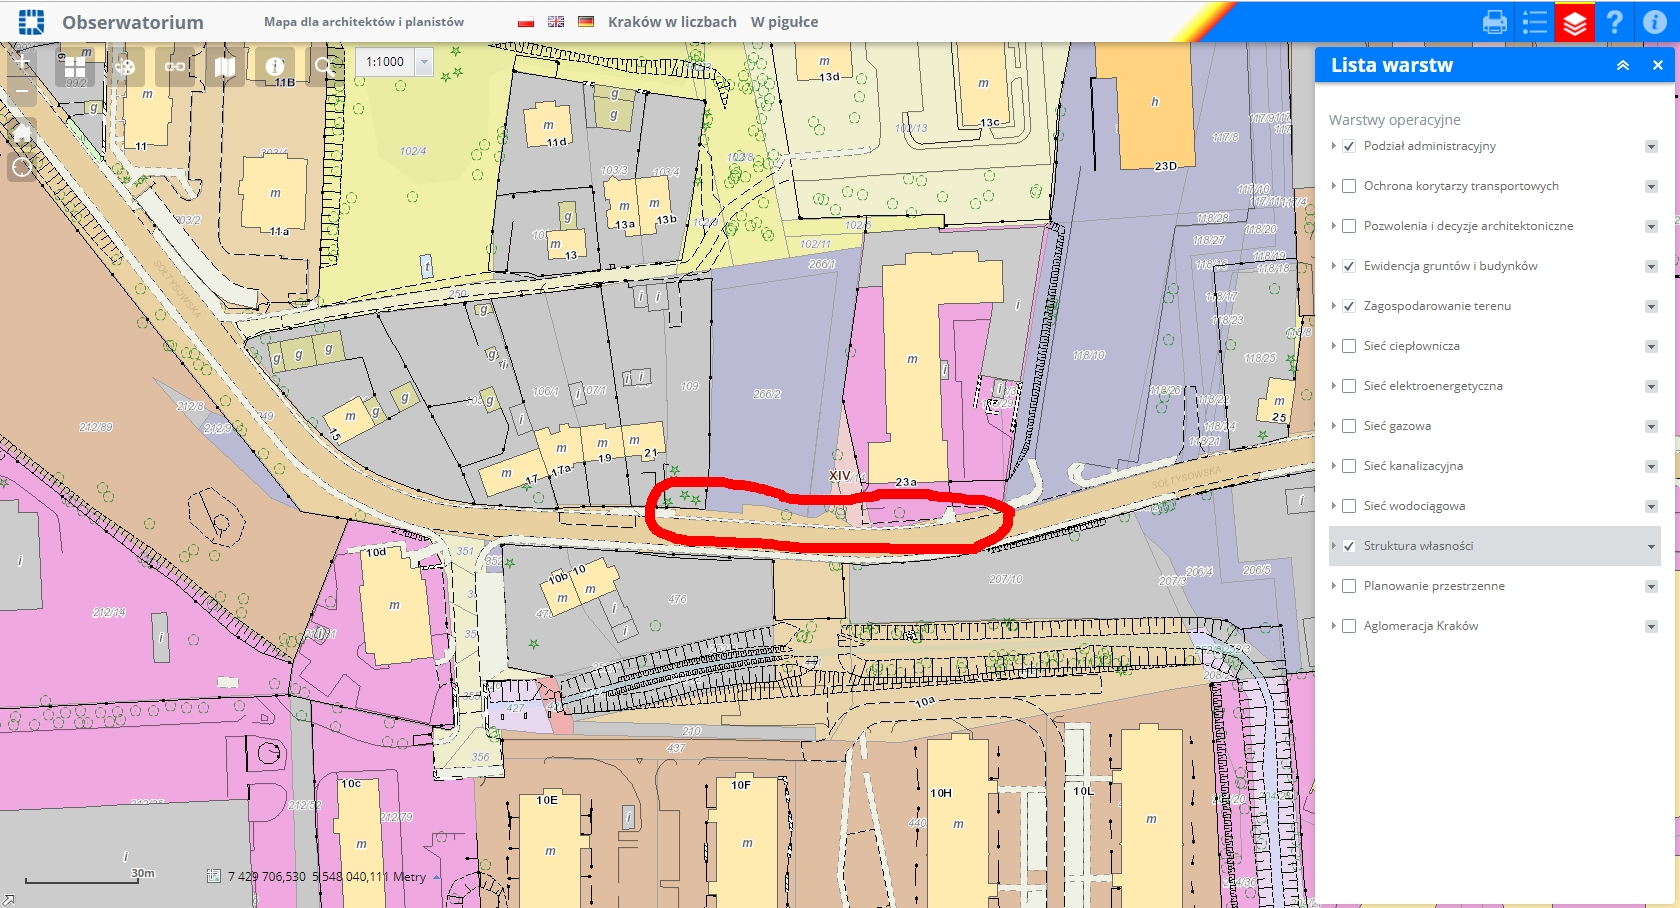Switch language using the German flag

[x=586, y=22]
